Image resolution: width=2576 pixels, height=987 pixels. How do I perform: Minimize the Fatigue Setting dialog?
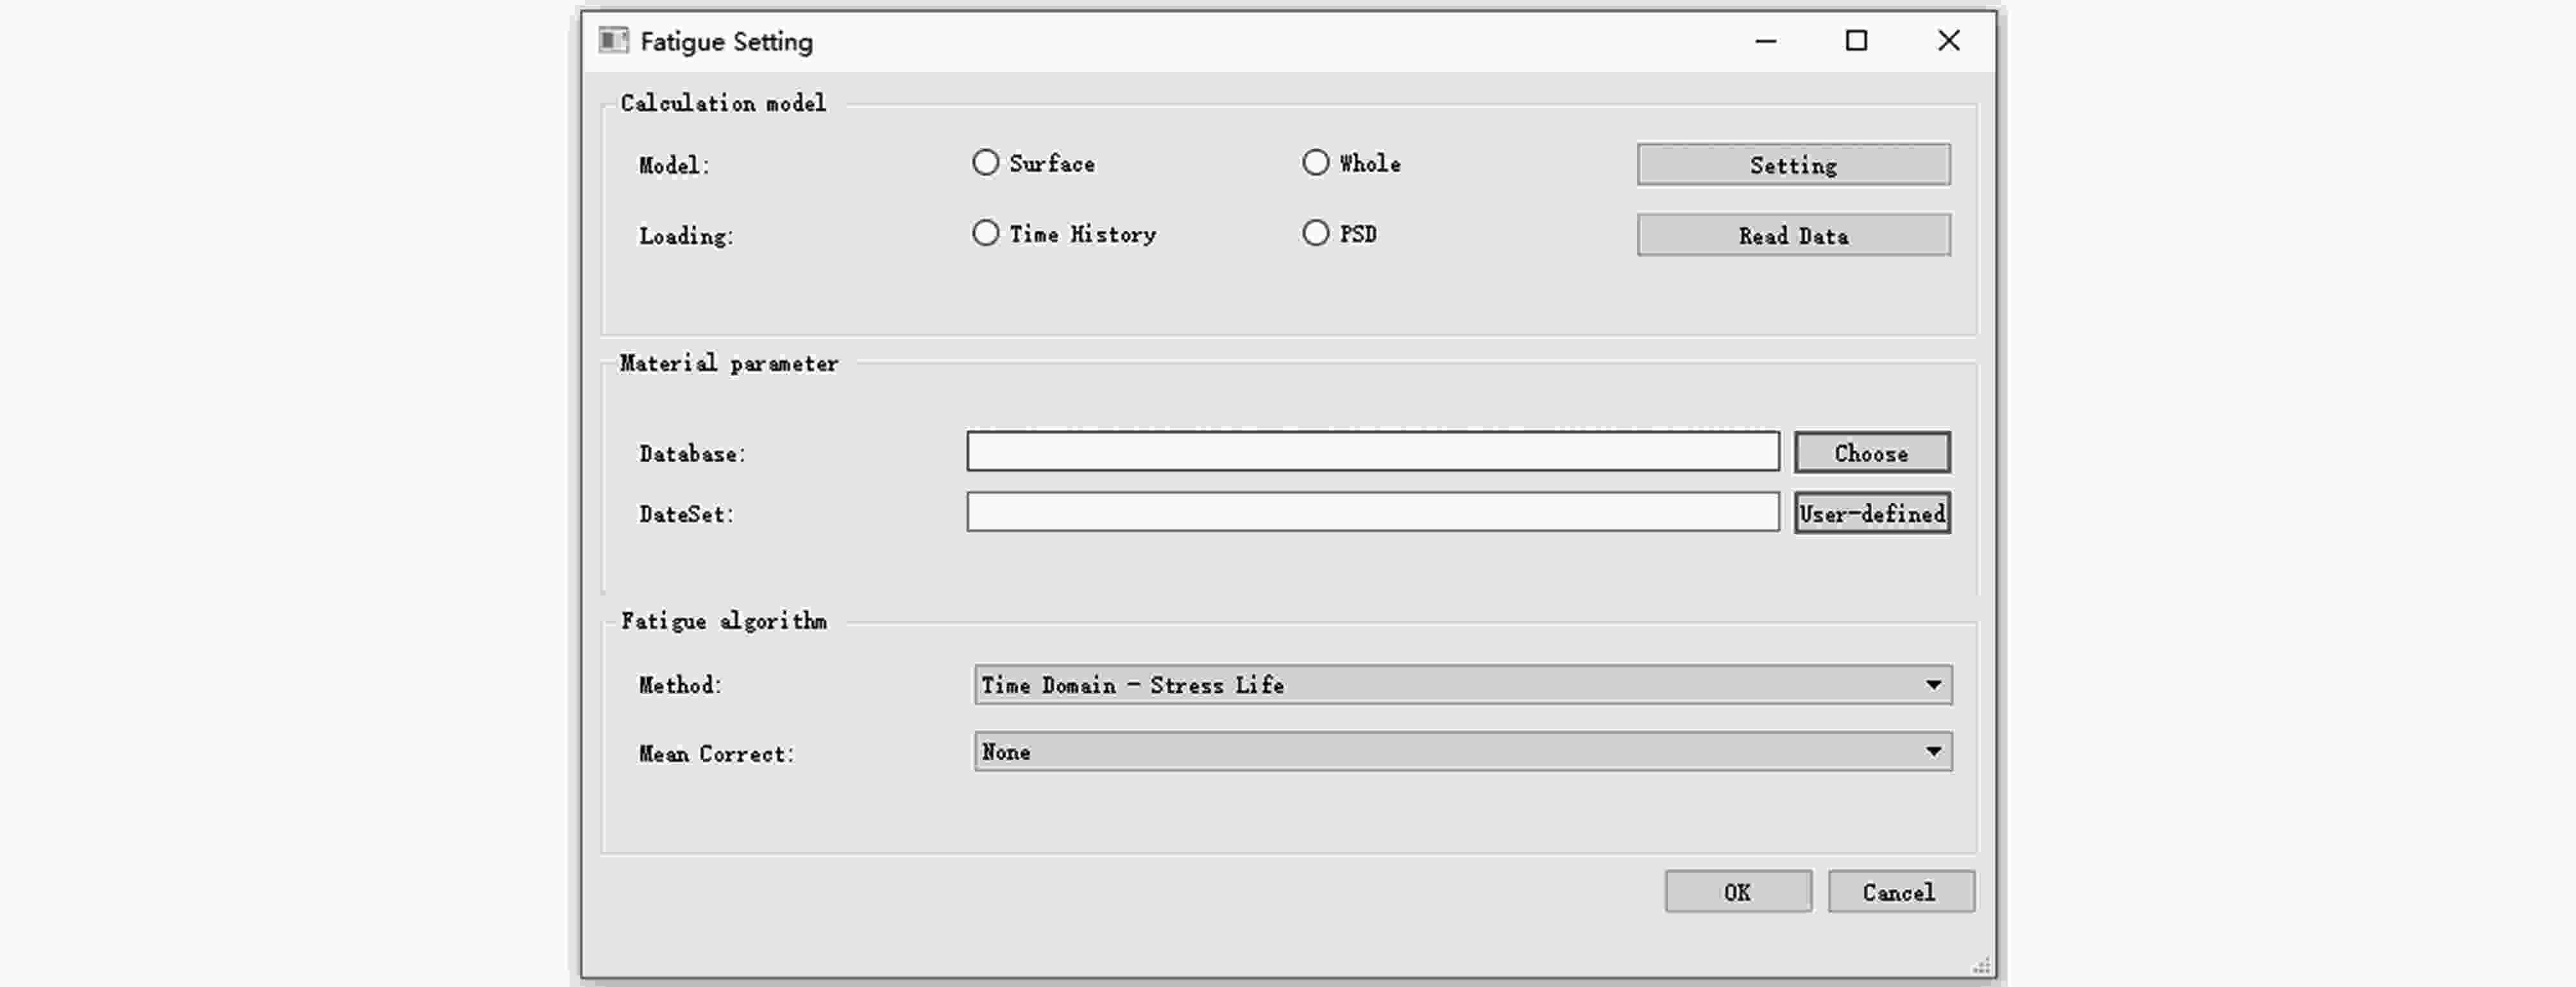point(1766,41)
